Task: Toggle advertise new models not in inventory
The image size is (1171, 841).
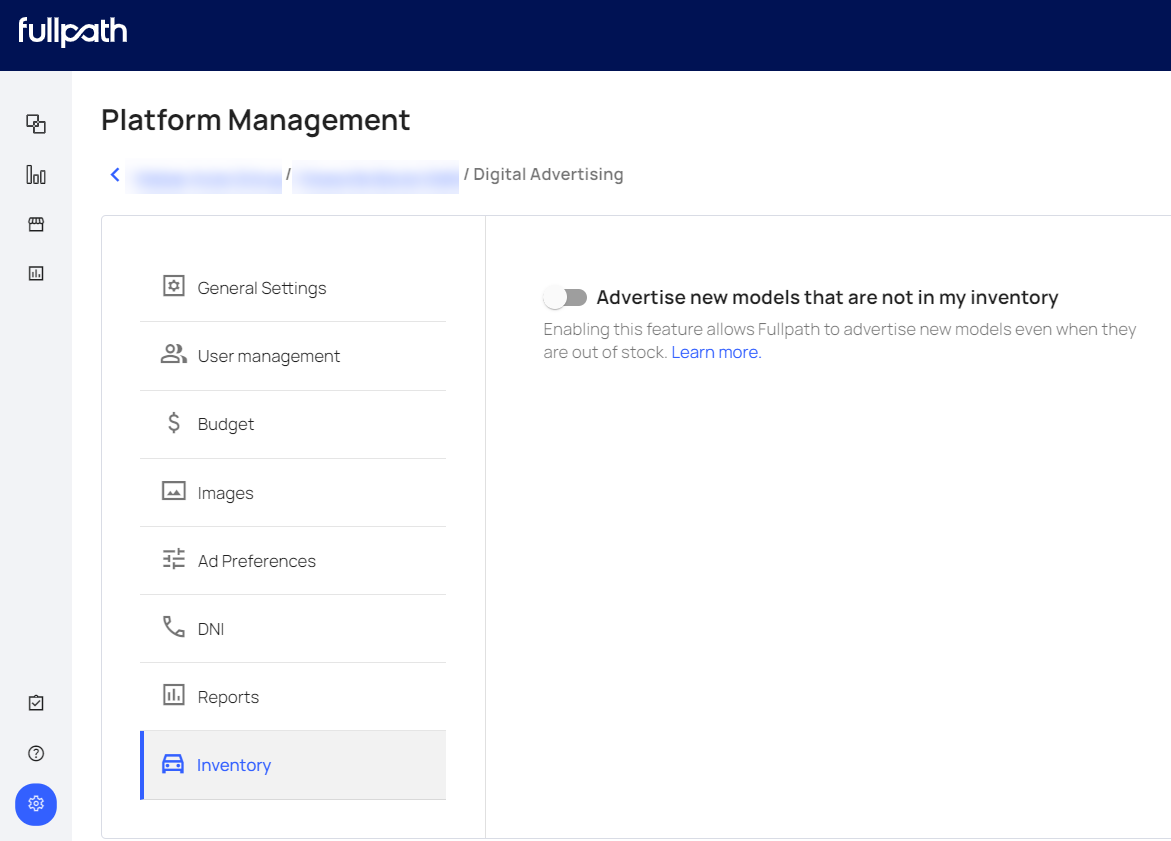Action: pyautogui.click(x=565, y=298)
